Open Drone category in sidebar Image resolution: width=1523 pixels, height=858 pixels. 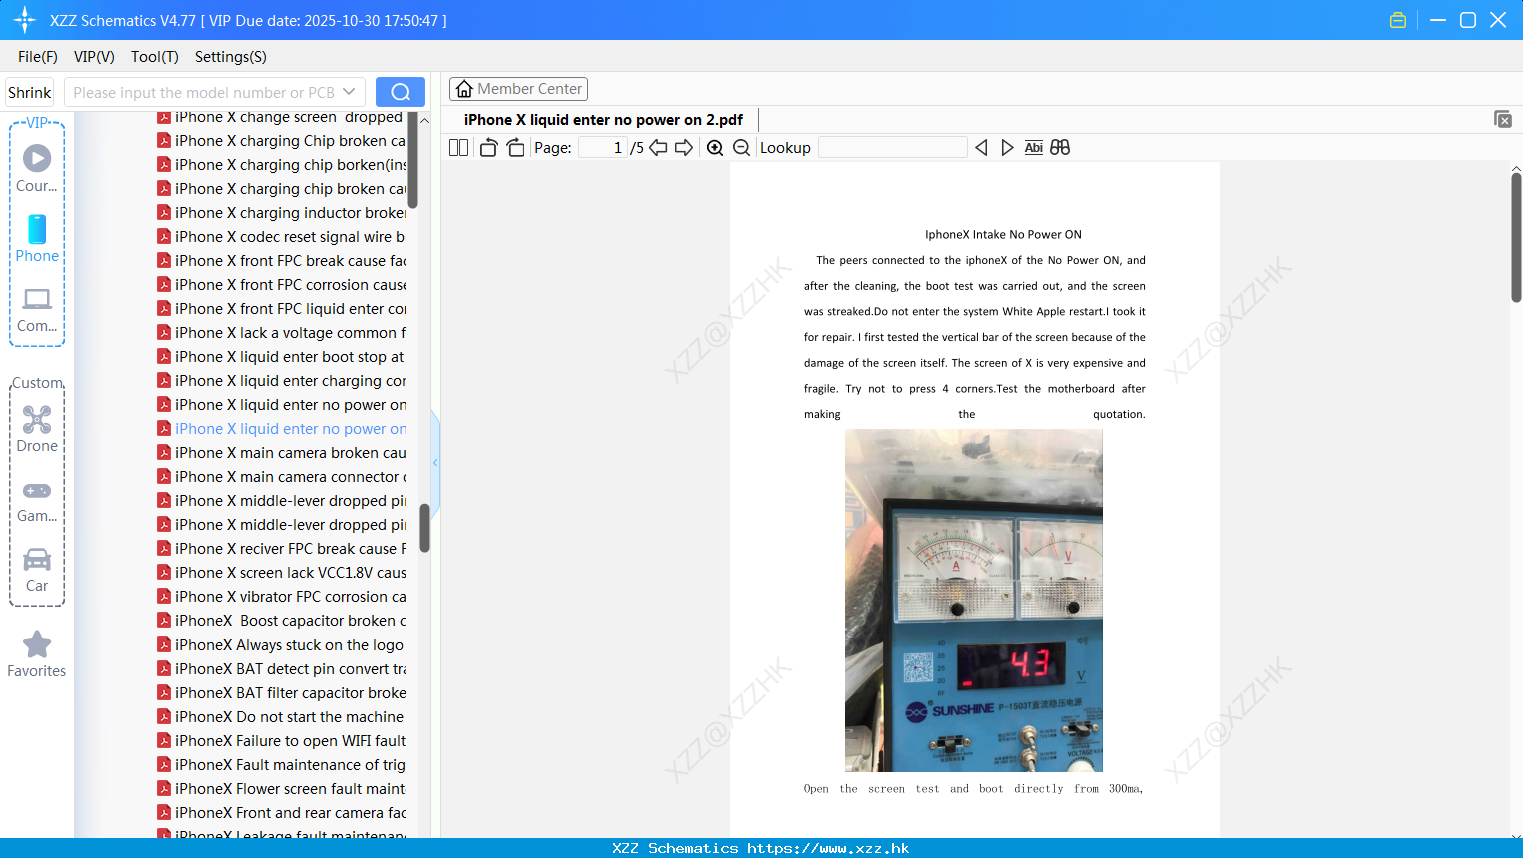point(37,429)
